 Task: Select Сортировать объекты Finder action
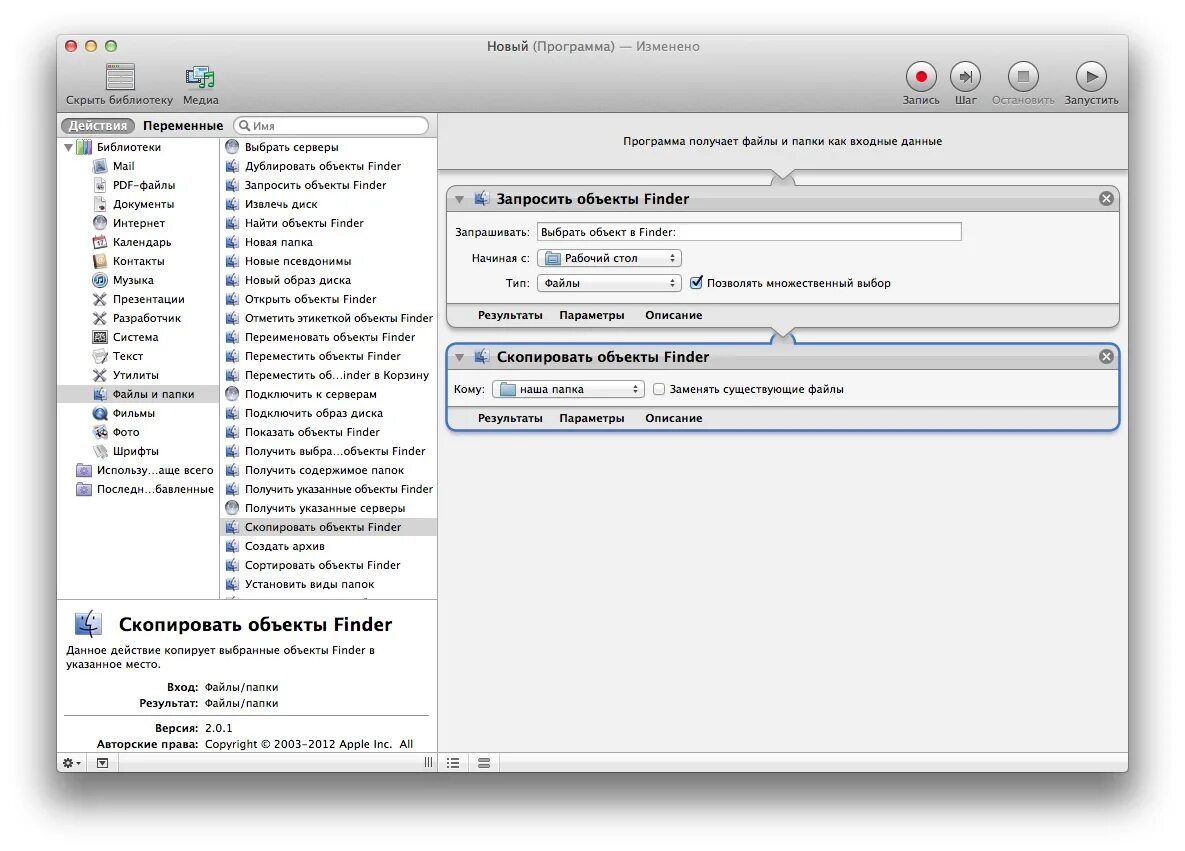[322, 565]
